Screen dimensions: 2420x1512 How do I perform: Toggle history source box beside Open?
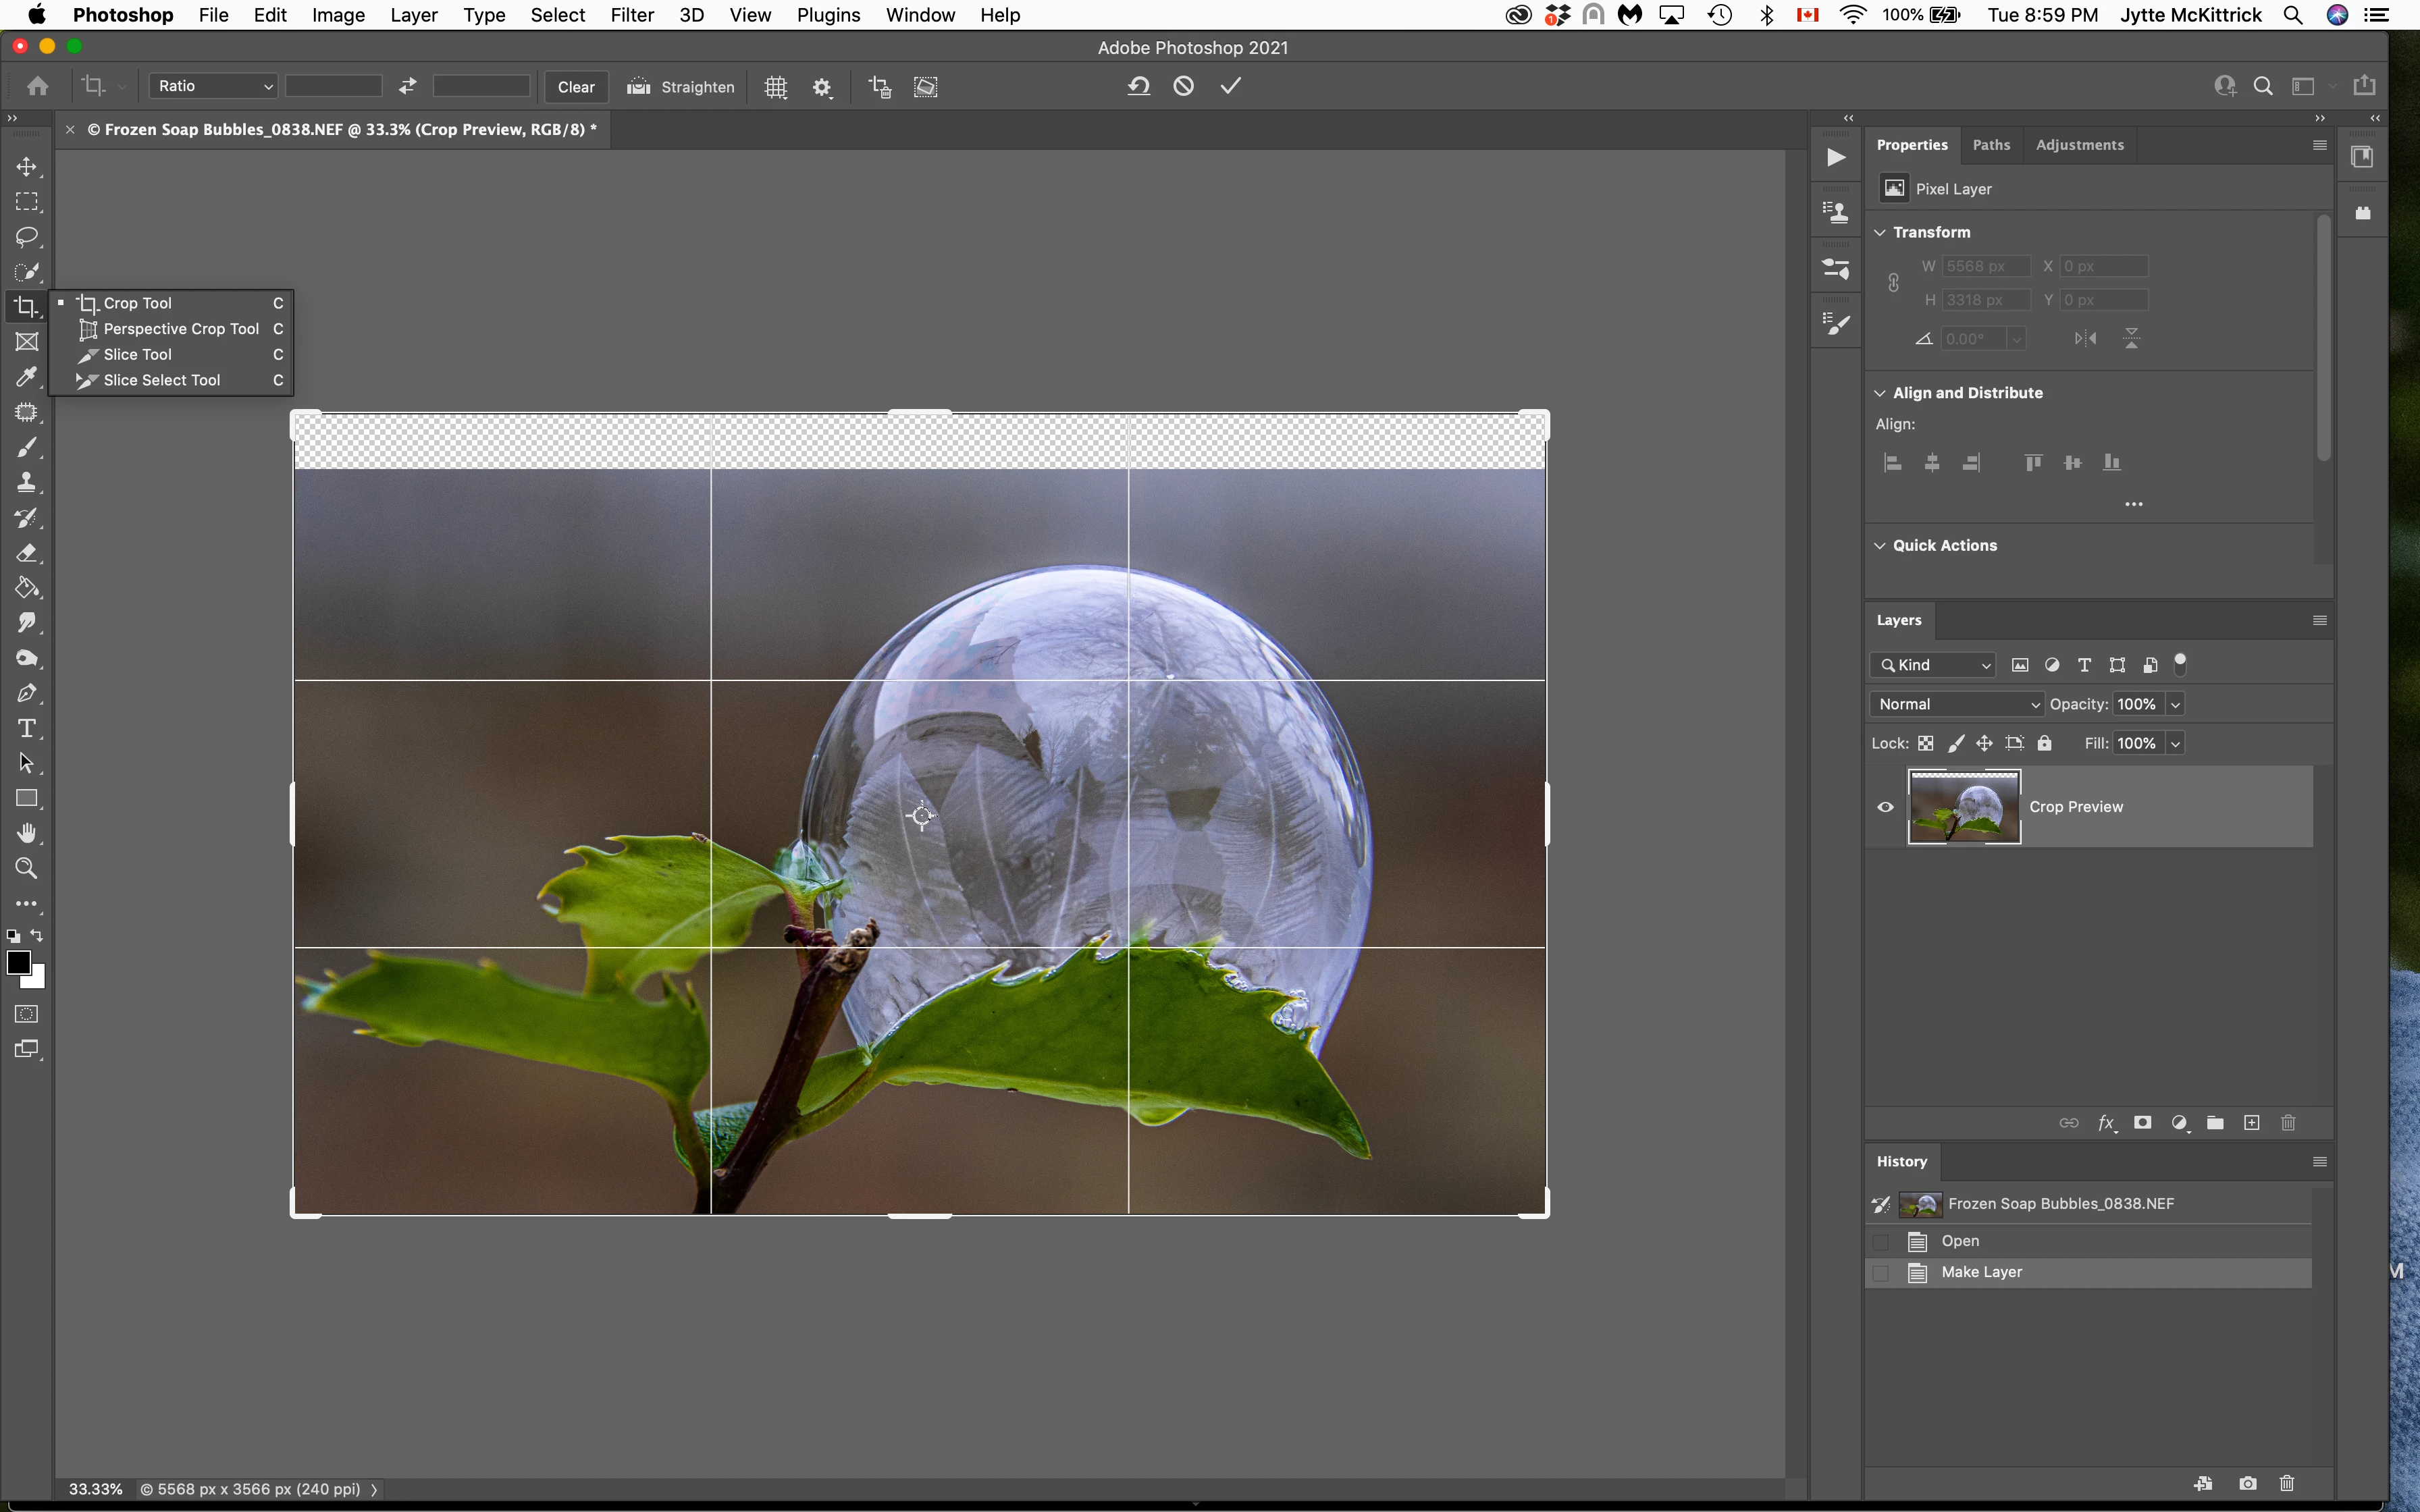1880,1242
